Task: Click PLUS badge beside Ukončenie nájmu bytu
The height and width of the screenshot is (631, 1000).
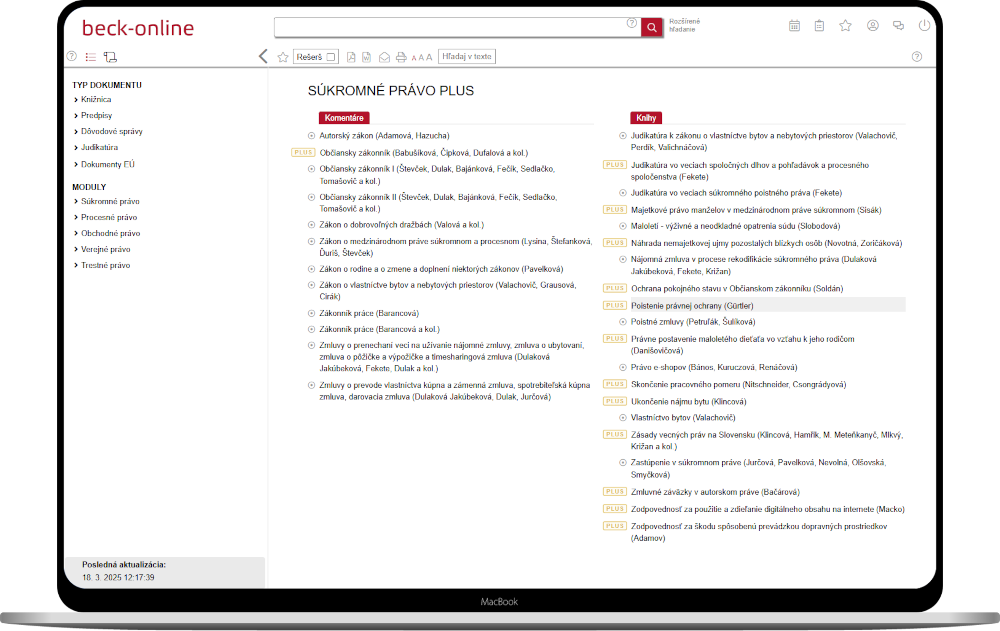Action: (615, 401)
